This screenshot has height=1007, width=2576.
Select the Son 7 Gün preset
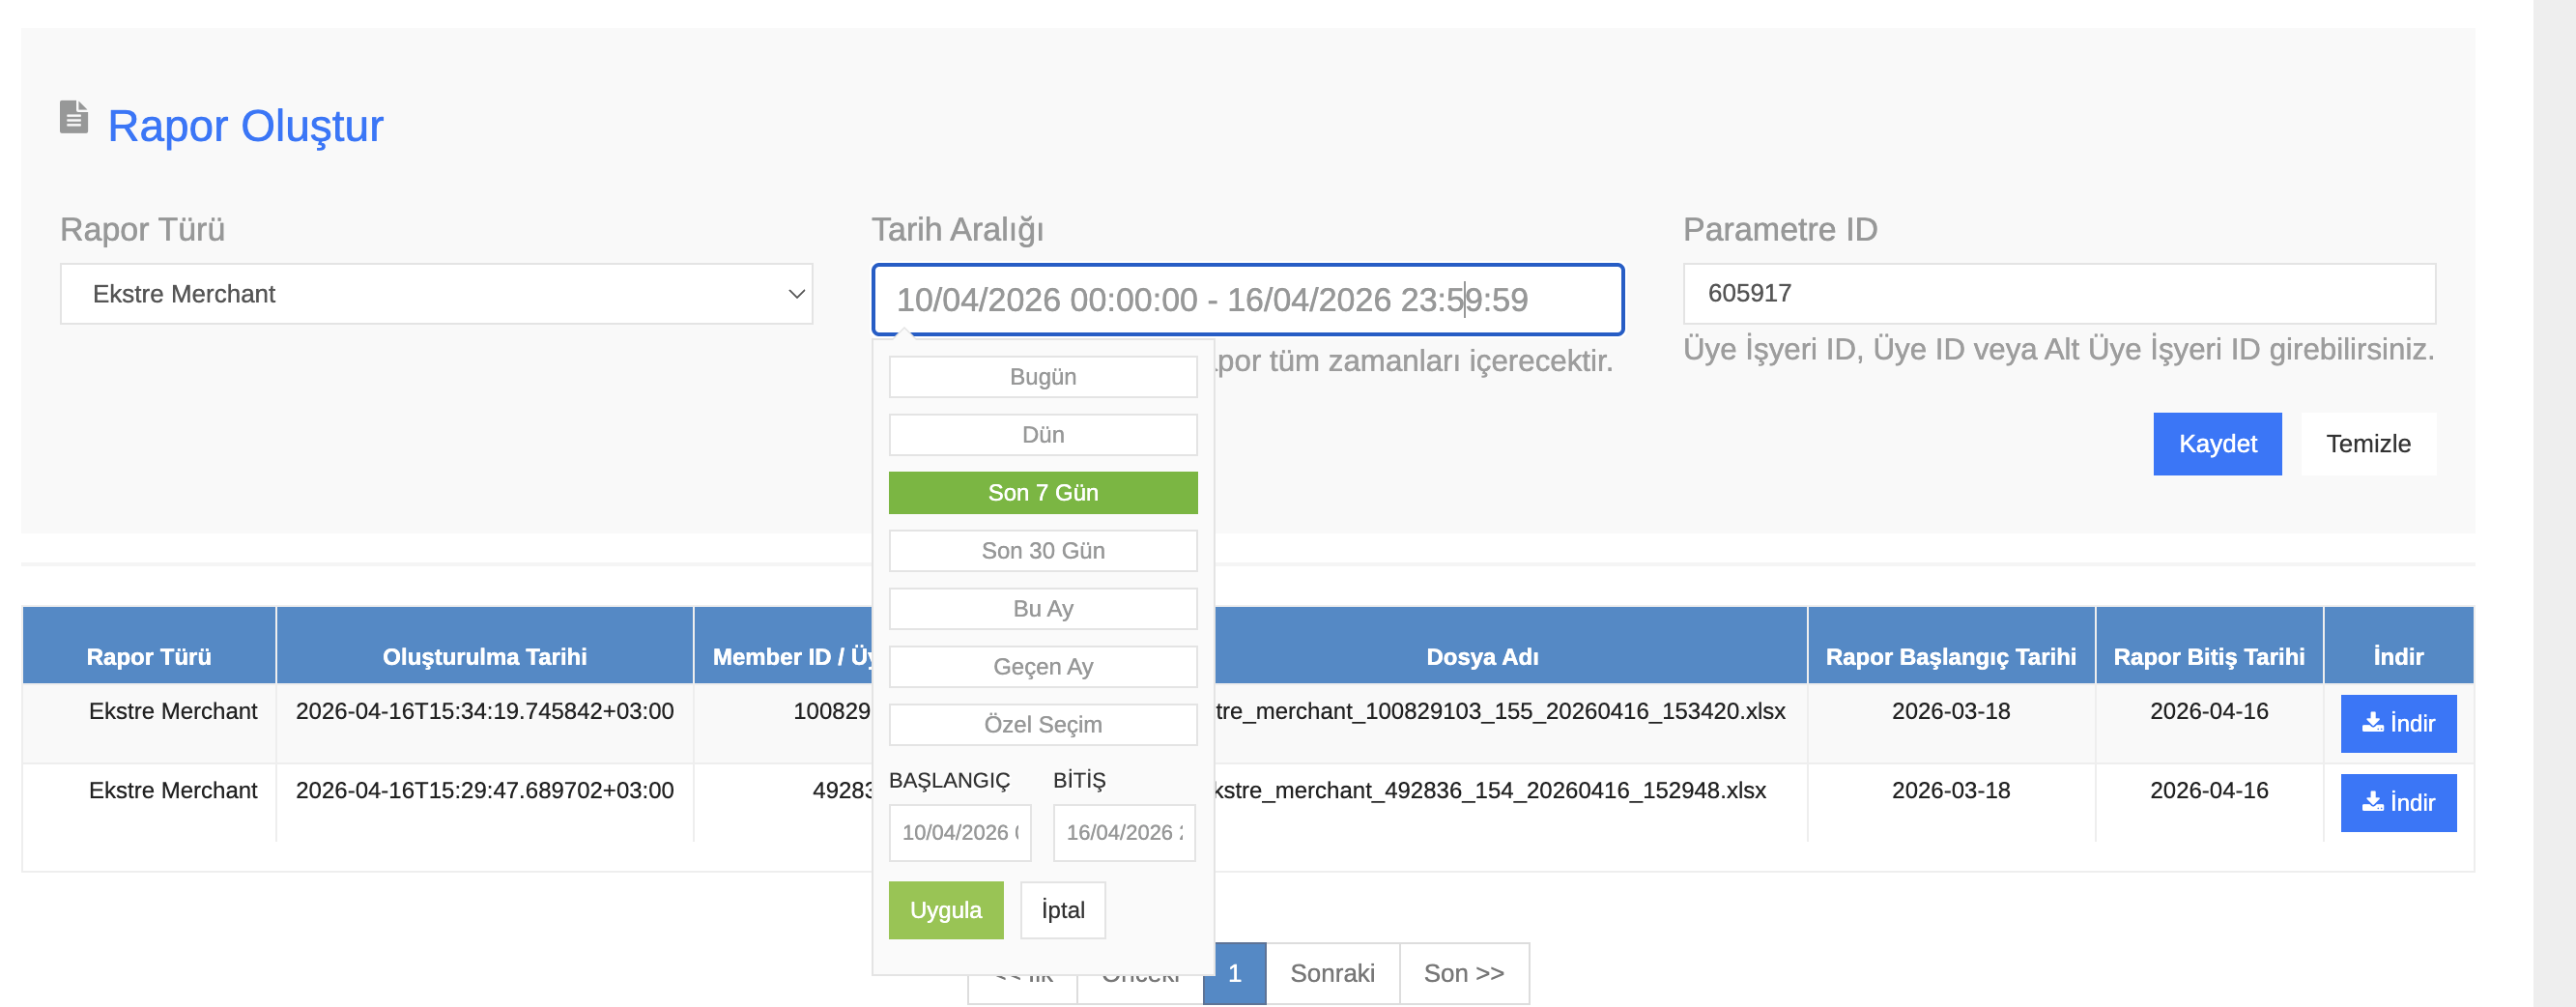pyautogui.click(x=1042, y=493)
